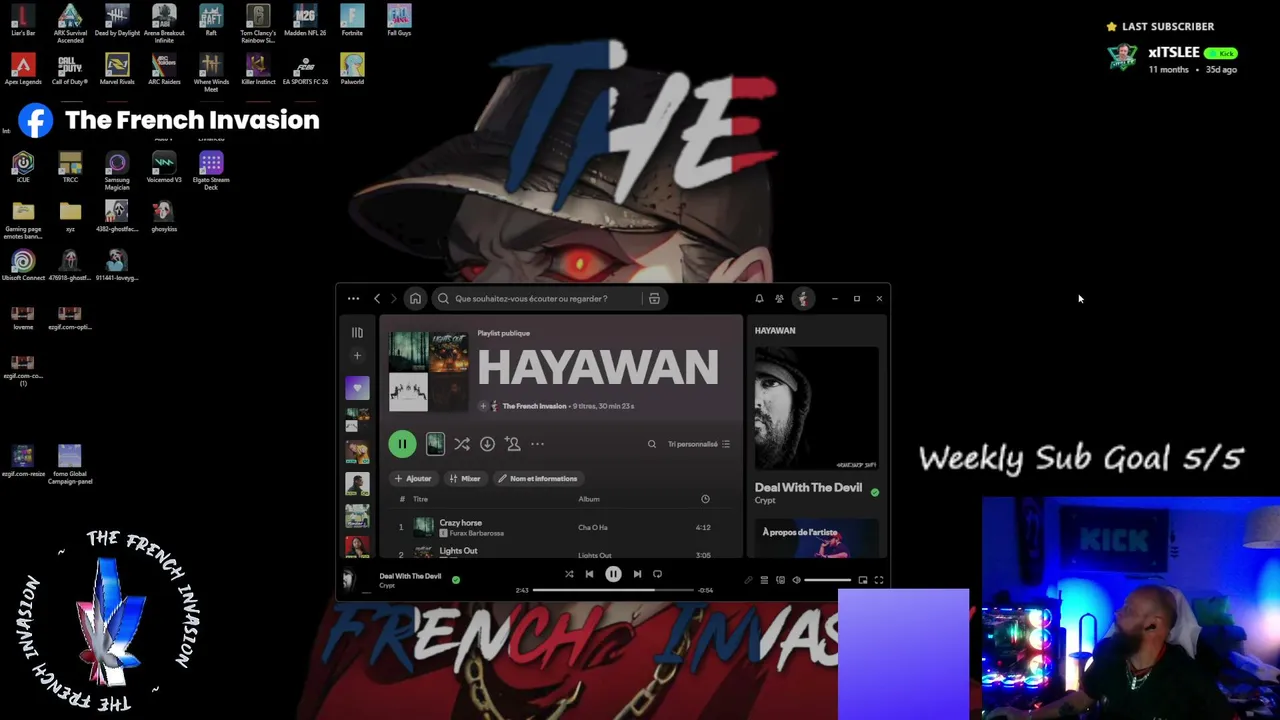Select the Lights Out track
Screen dimensions: 1280x720
click(458, 551)
